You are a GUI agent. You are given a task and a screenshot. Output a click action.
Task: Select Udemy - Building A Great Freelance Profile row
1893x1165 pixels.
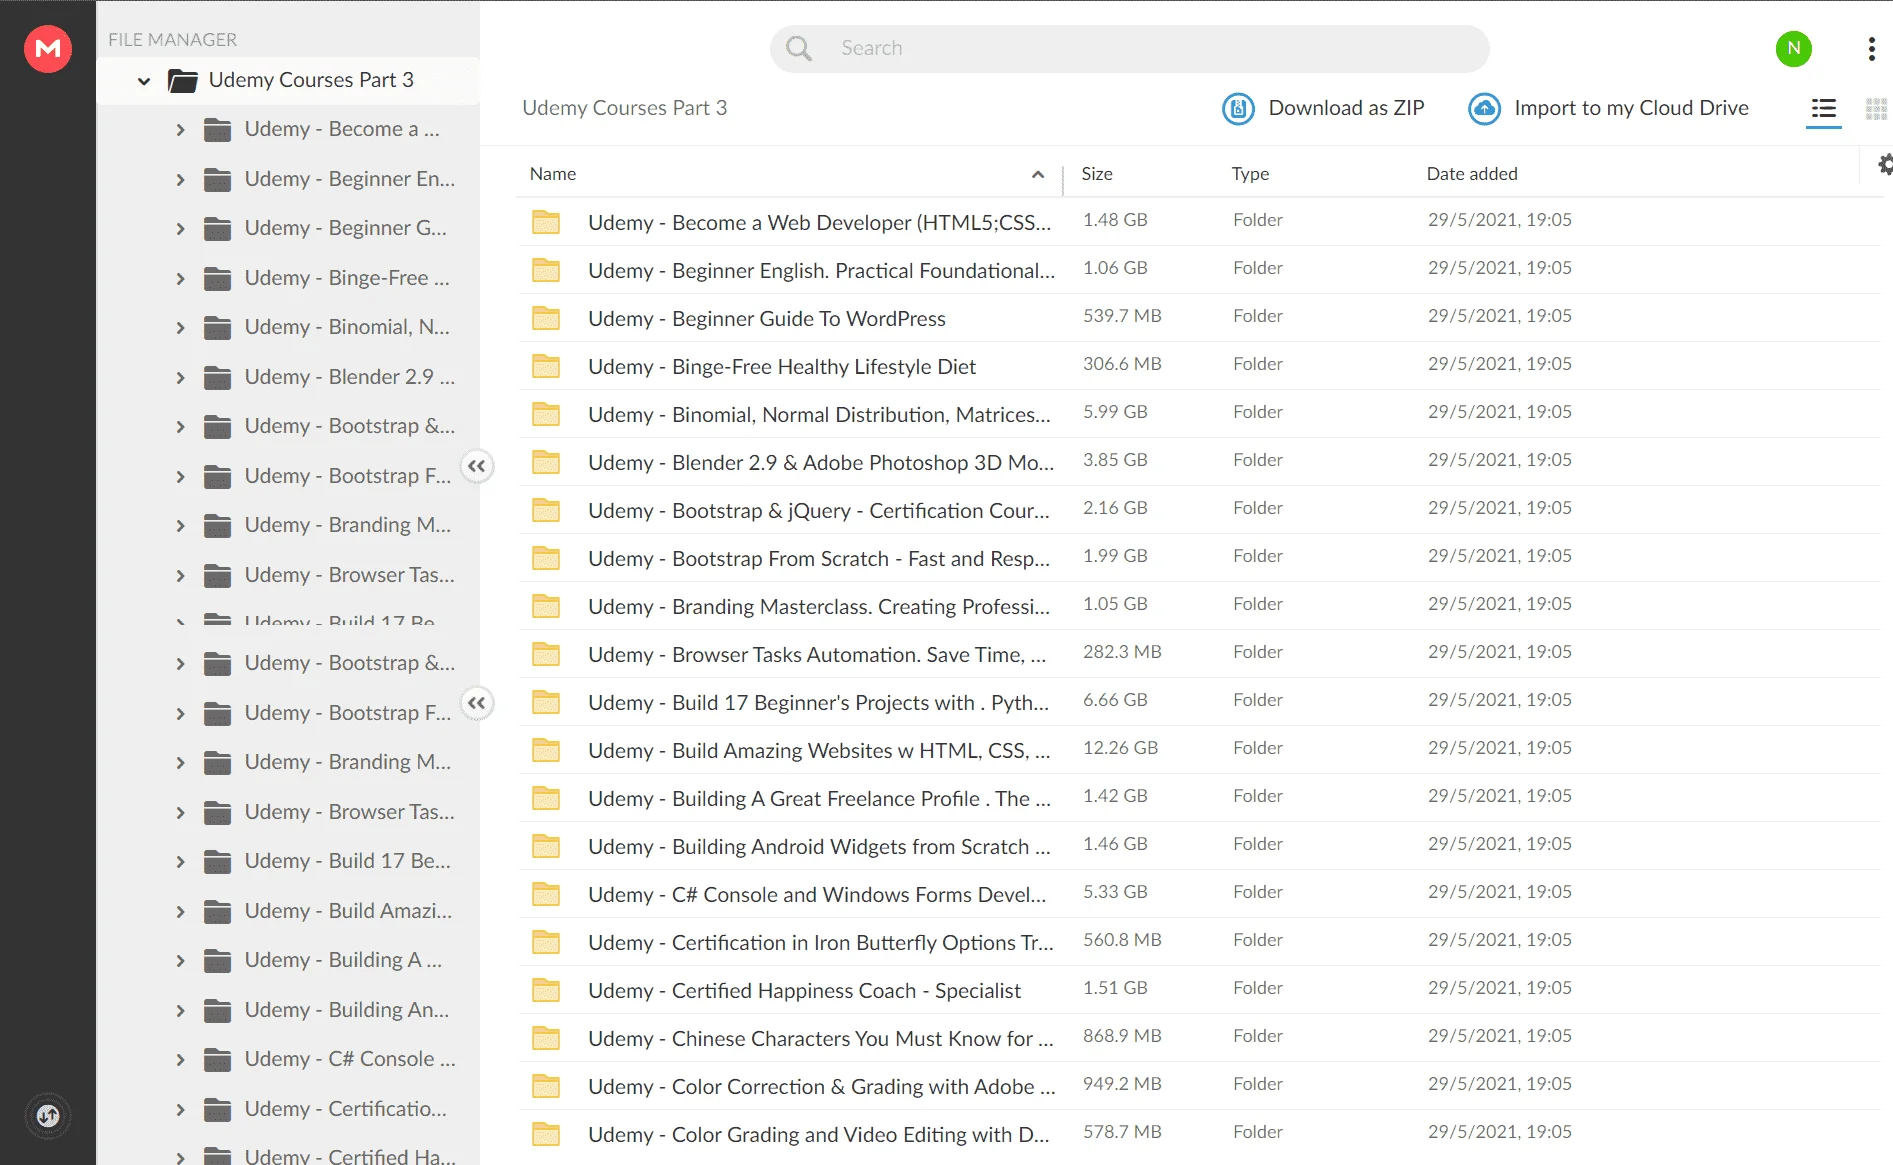pos(1200,797)
